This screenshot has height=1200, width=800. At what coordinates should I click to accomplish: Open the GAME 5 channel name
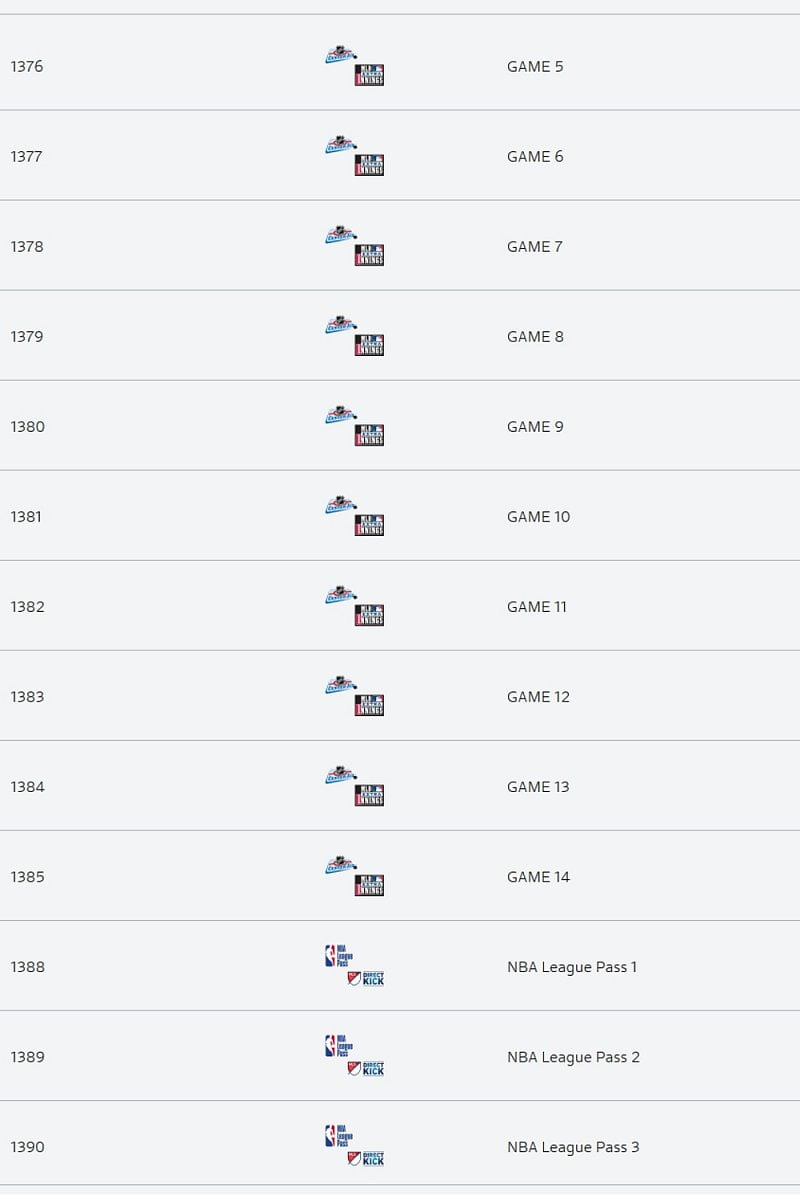pyautogui.click(x=535, y=67)
